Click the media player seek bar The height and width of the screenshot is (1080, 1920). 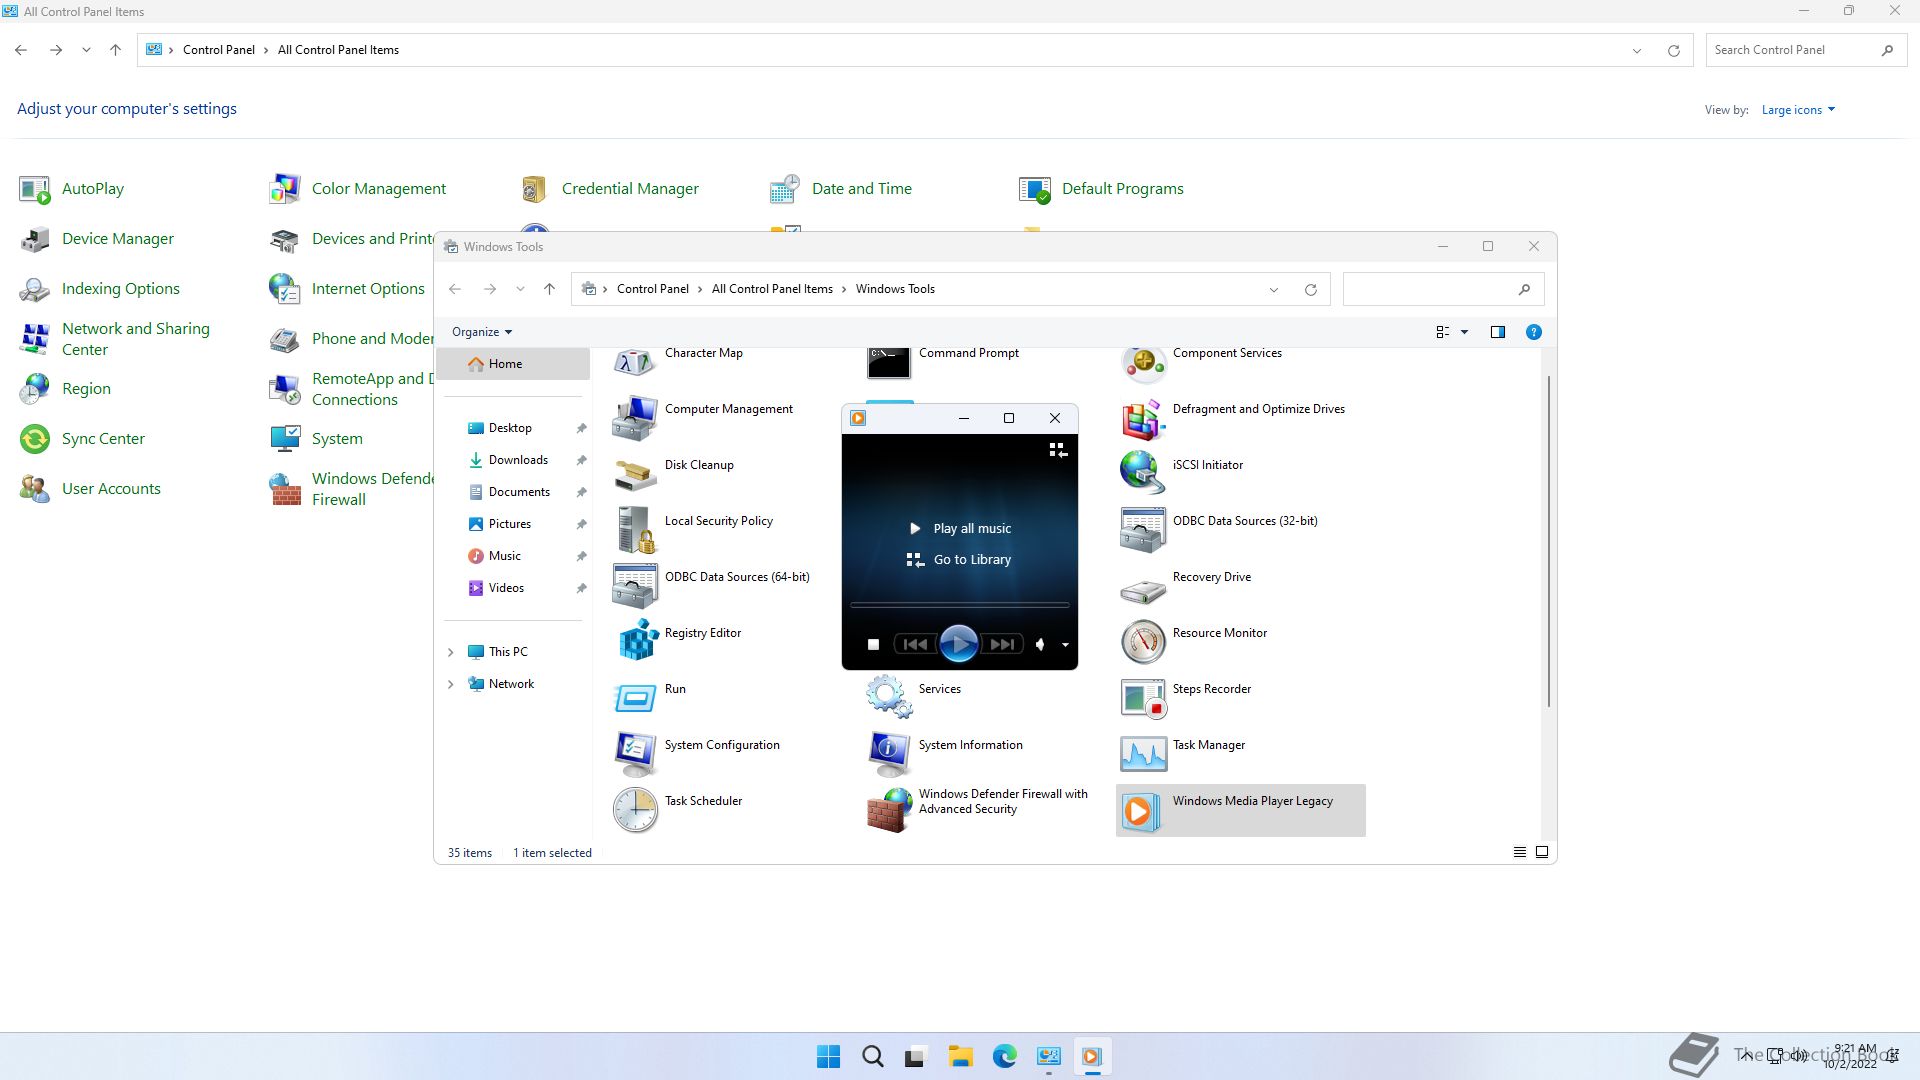[959, 605]
